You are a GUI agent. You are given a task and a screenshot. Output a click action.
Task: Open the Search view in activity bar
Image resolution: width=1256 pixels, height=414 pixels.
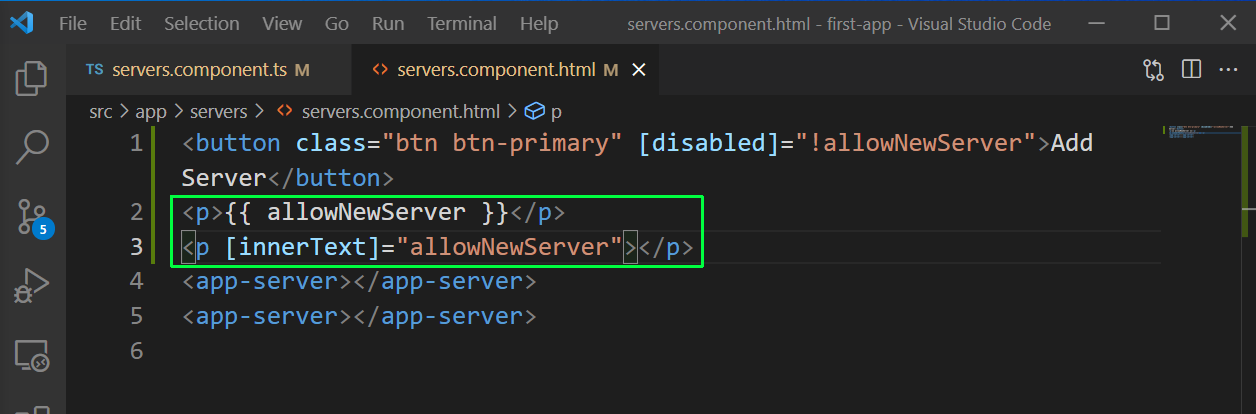32,147
